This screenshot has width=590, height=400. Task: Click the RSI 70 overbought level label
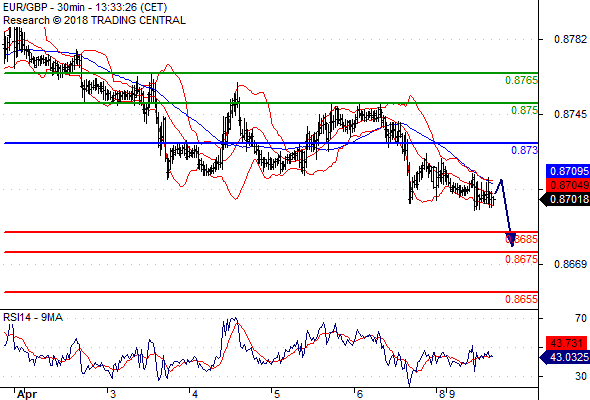581,318
